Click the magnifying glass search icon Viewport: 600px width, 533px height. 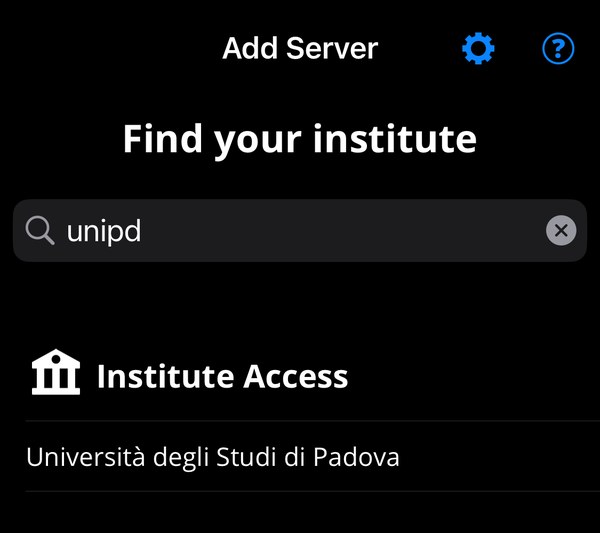click(x=40, y=231)
